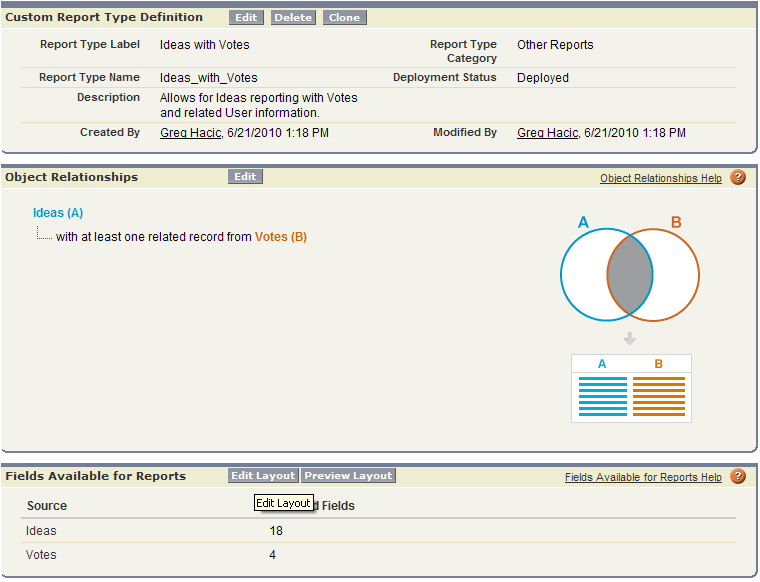The image size is (760, 582).
Task: Click the A/B table result icon
Action: (x=630, y=388)
